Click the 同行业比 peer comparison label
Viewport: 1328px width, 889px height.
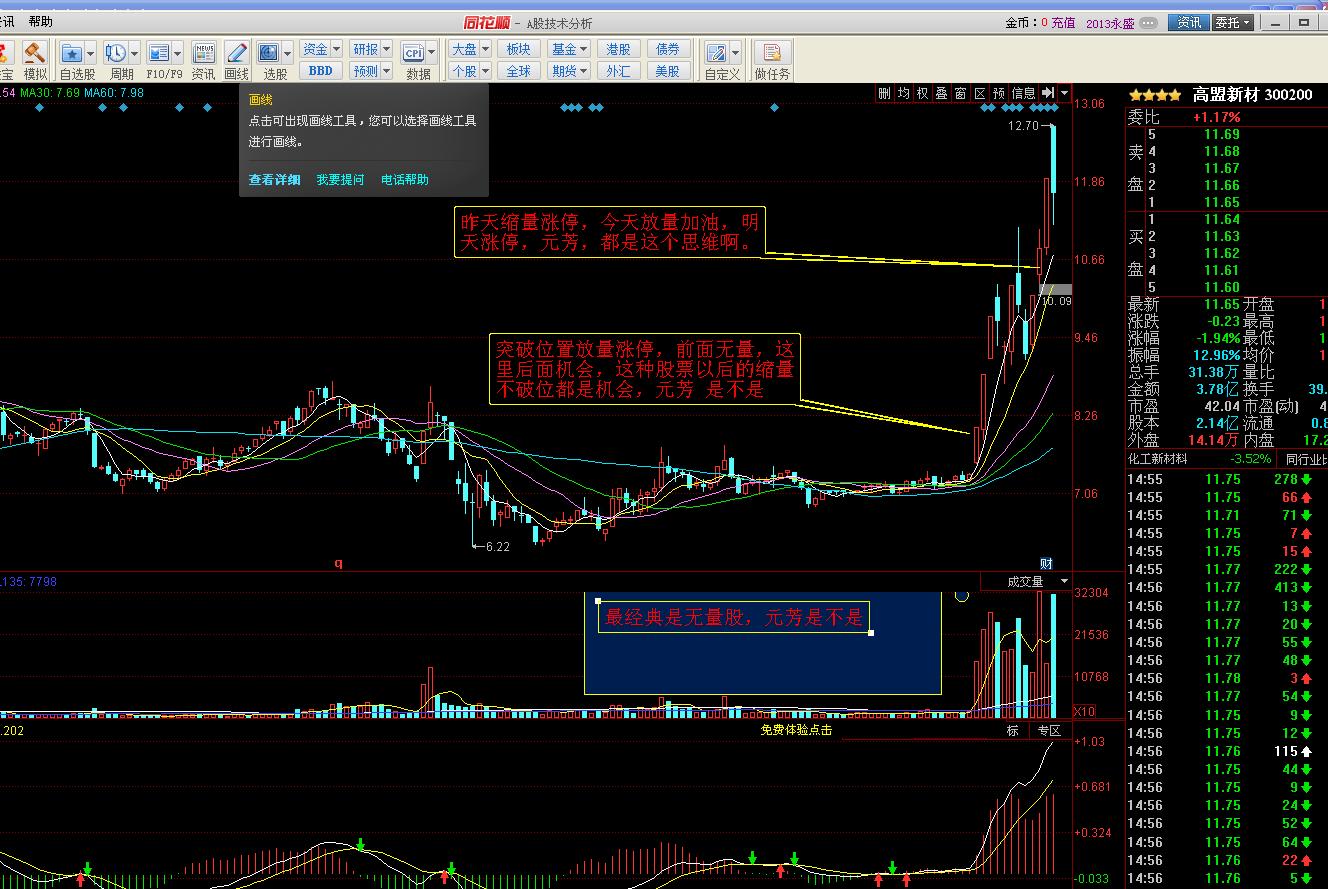pyautogui.click(x=1305, y=459)
